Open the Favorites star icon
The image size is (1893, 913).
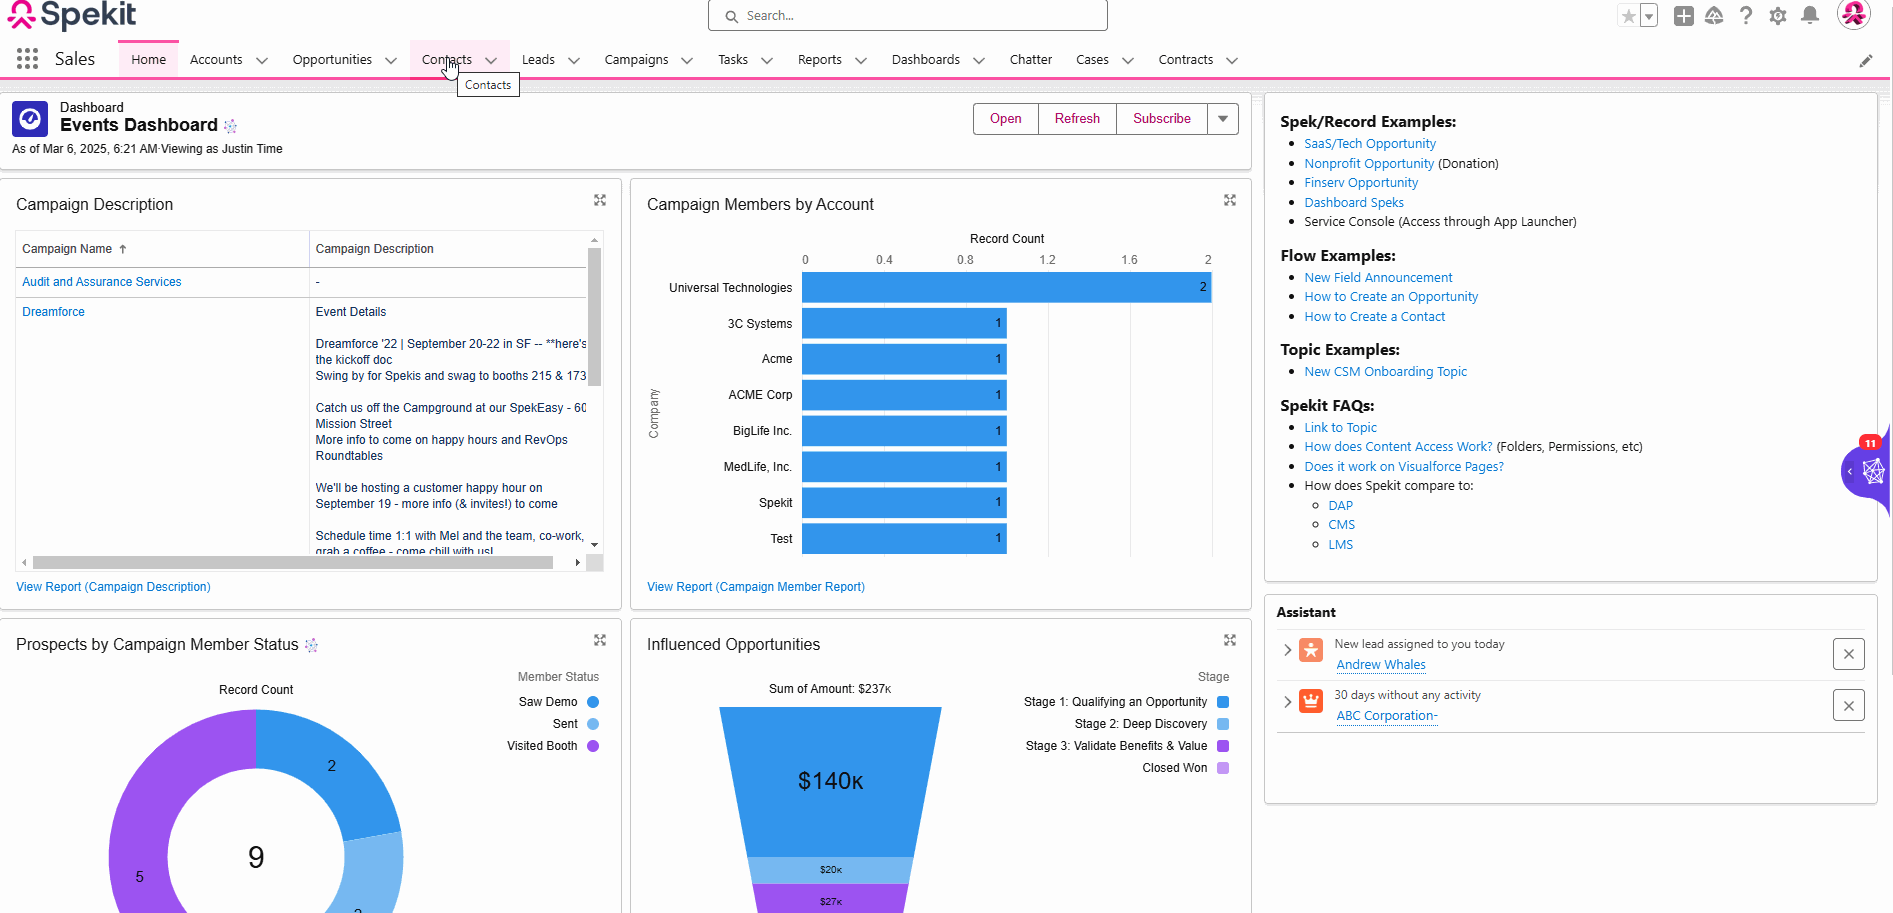pyautogui.click(x=1629, y=16)
